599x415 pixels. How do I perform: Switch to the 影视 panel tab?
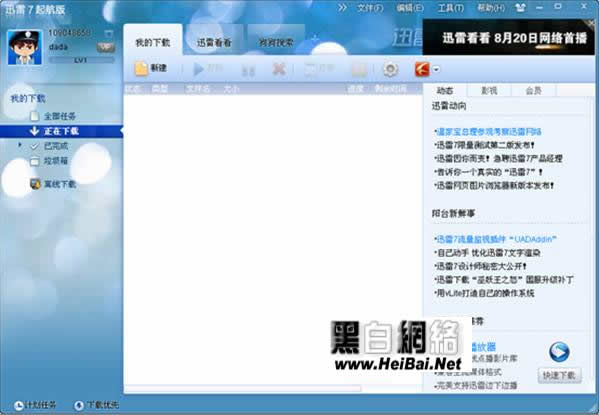tap(489, 91)
